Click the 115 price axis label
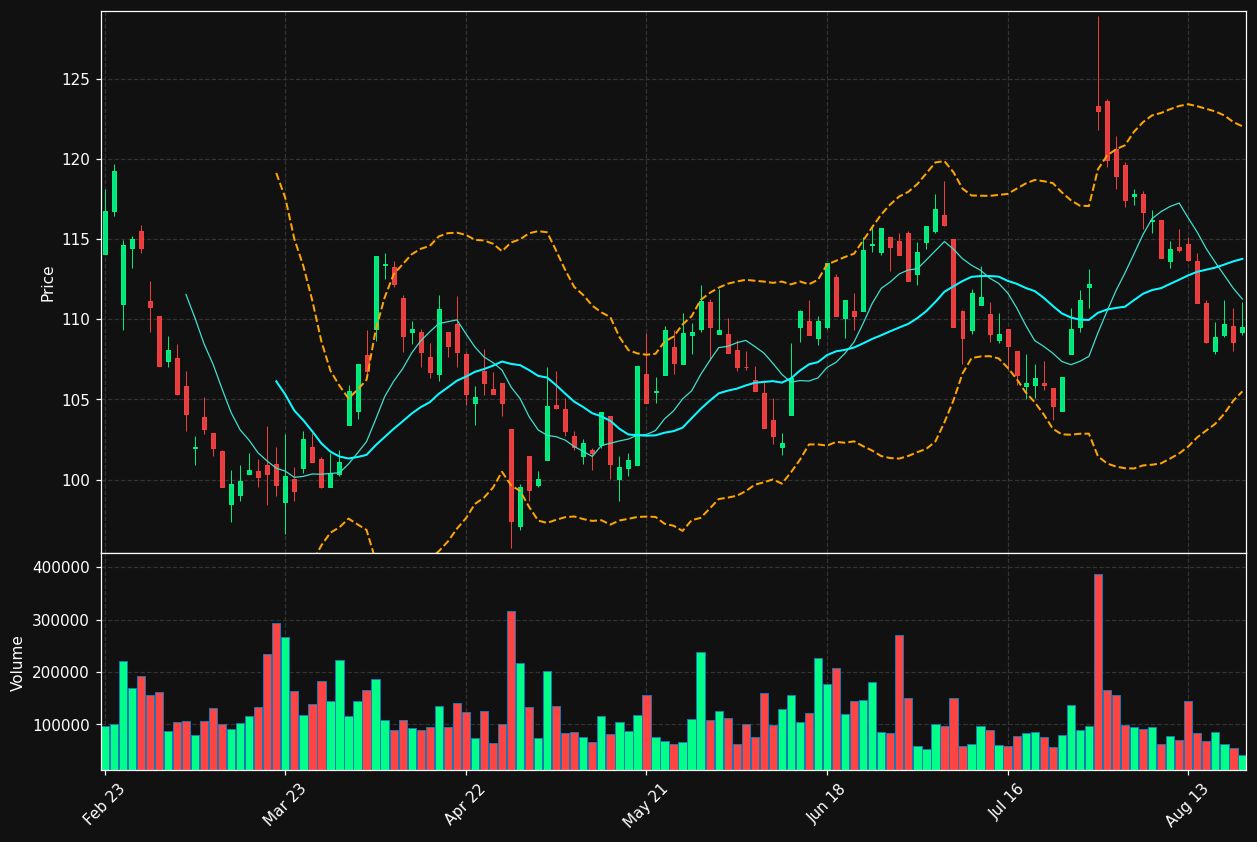Viewport: 1257px width, 842px height. click(76, 239)
